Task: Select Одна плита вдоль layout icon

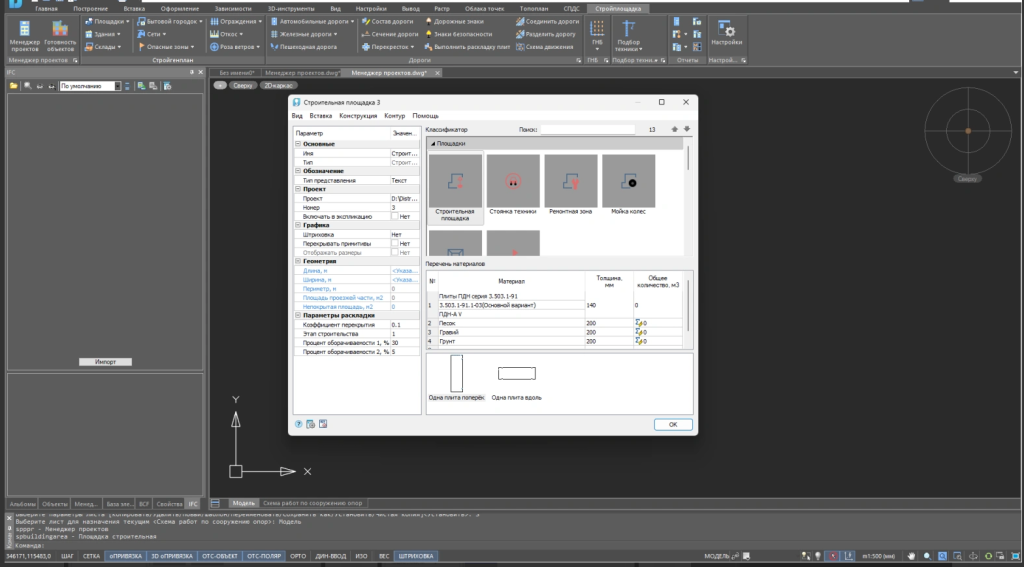Action: pyautogui.click(x=517, y=373)
